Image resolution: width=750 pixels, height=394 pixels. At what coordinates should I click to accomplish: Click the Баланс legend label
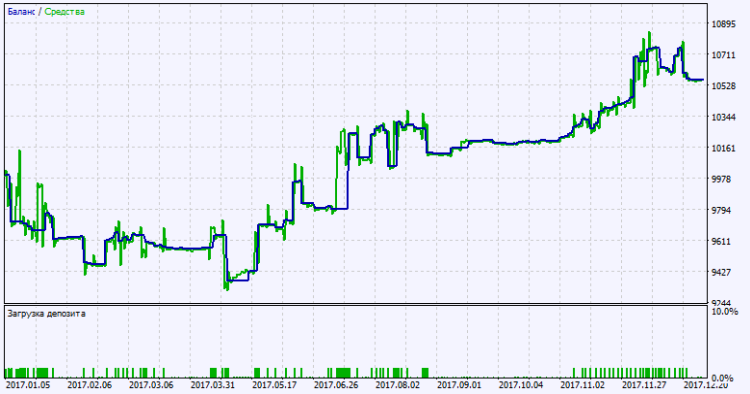21,12
